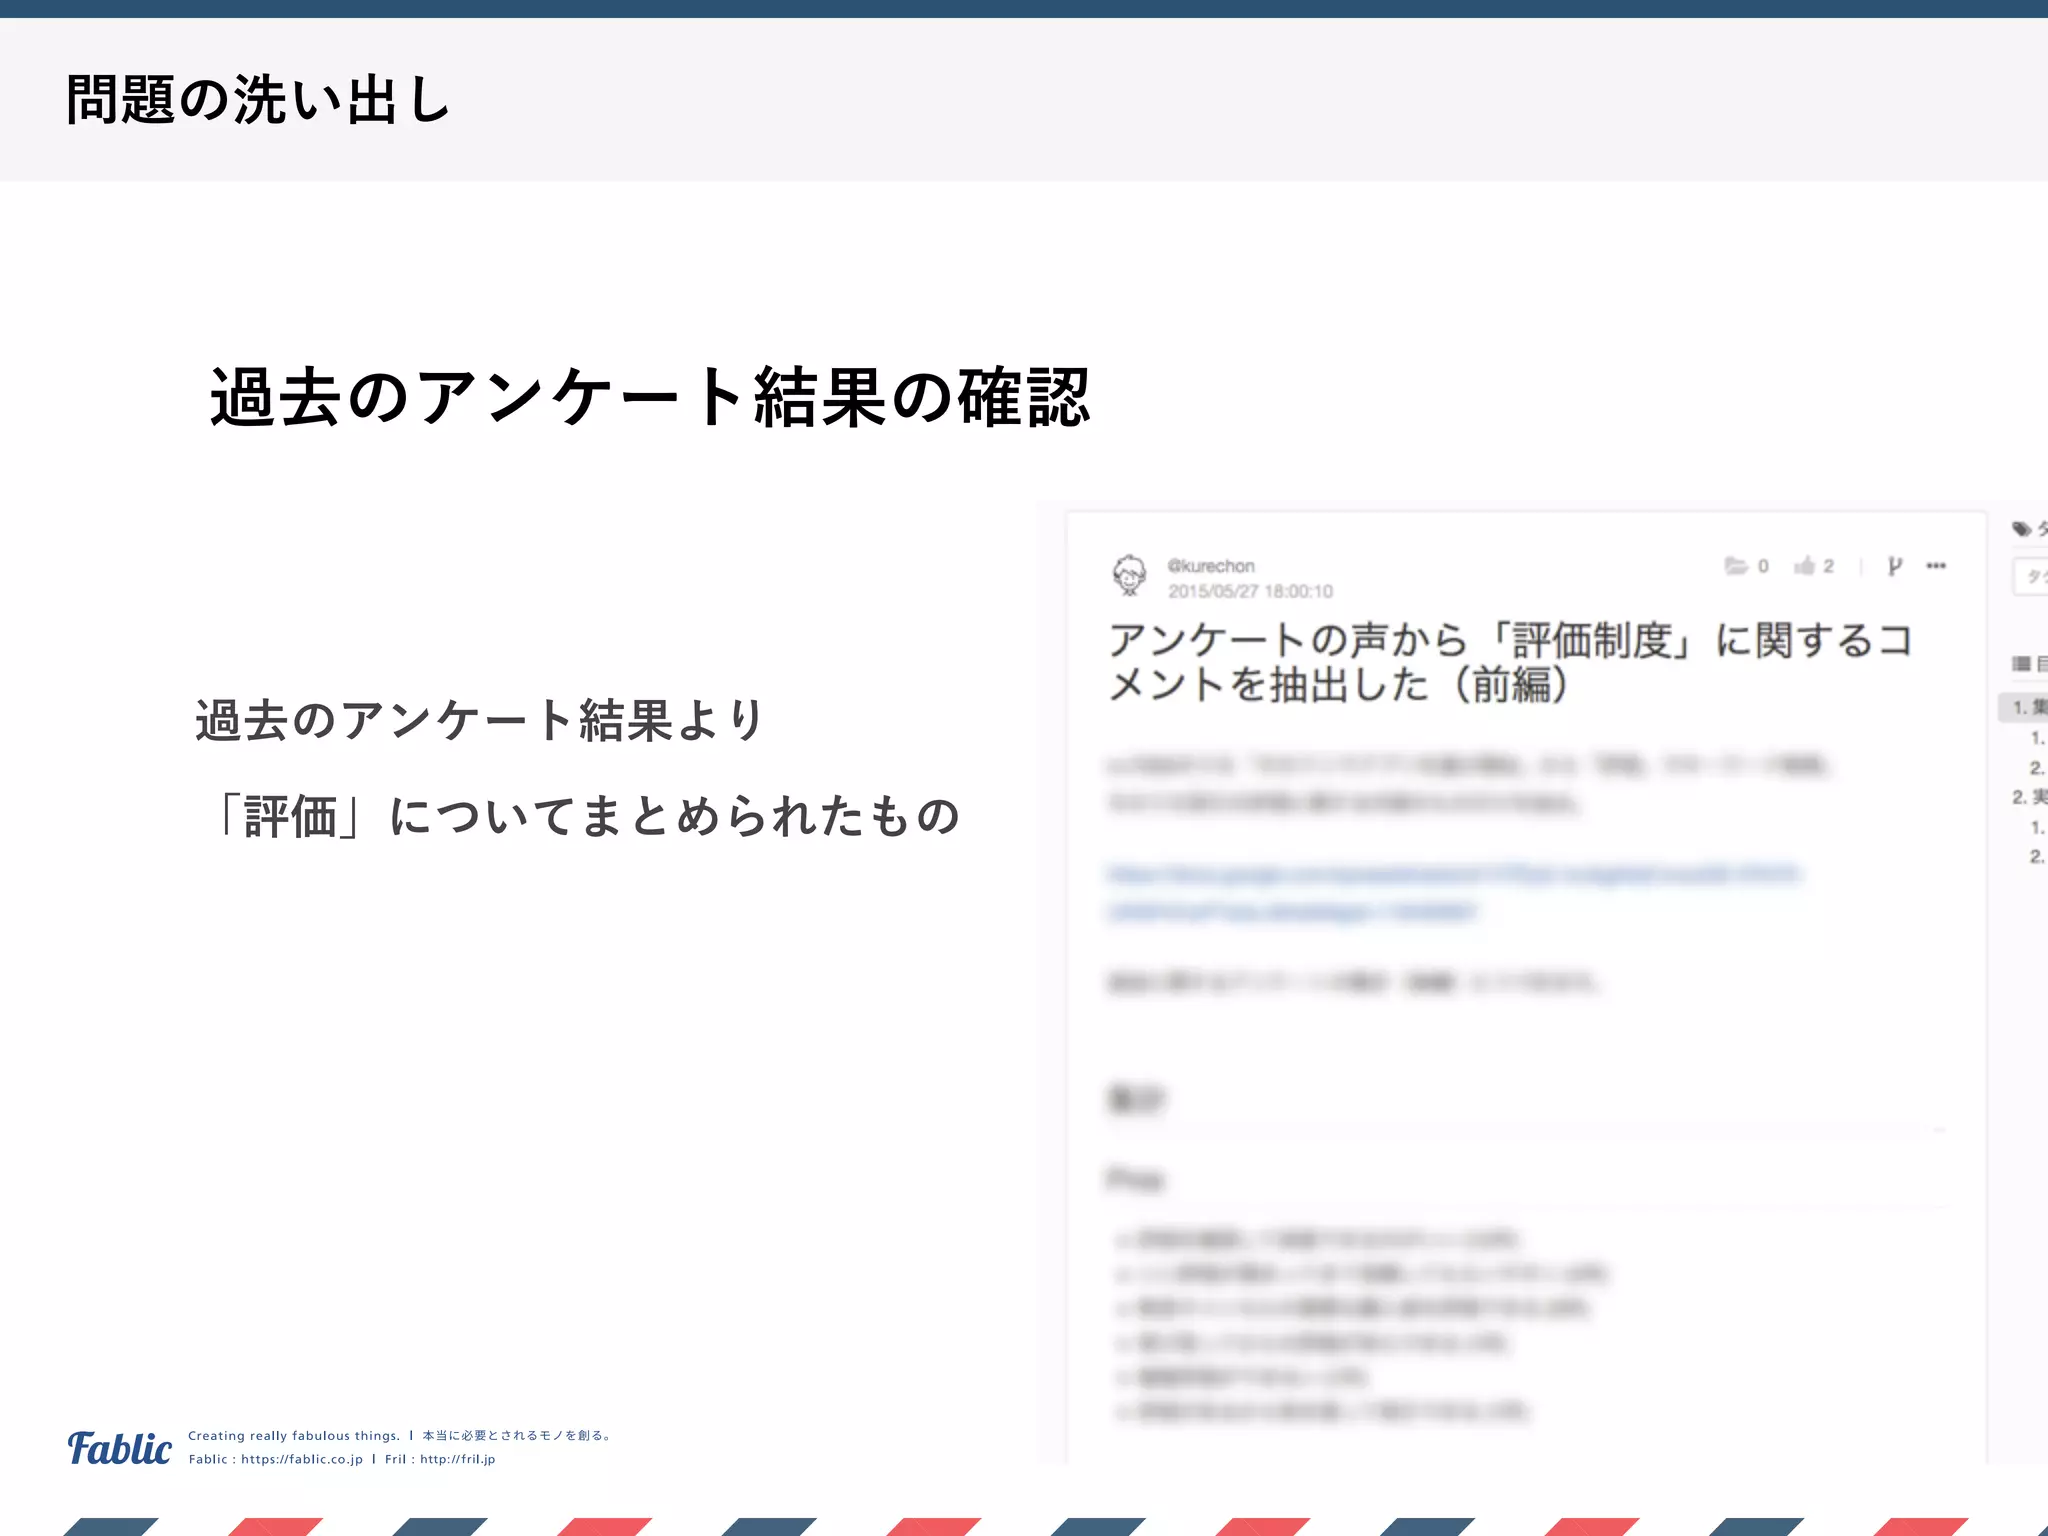Image resolution: width=2048 pixels, height=1536 pixels.
Task: Click the http://fril.jp footer text
Action: tap(458, 1459)
